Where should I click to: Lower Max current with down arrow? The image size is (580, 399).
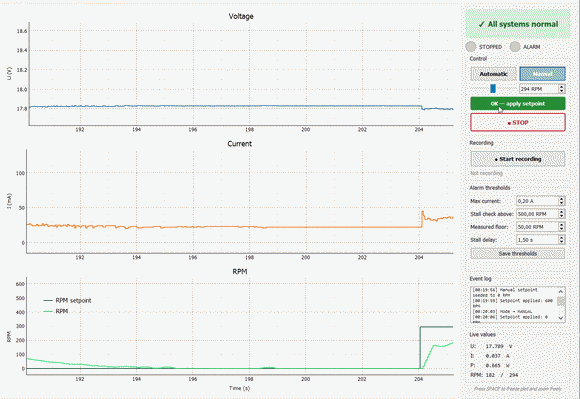pyautogui.click(x=562, y=203)
